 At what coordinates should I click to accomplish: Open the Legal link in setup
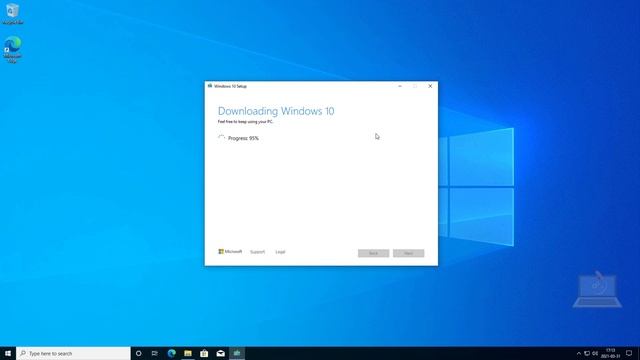[280, 252]
